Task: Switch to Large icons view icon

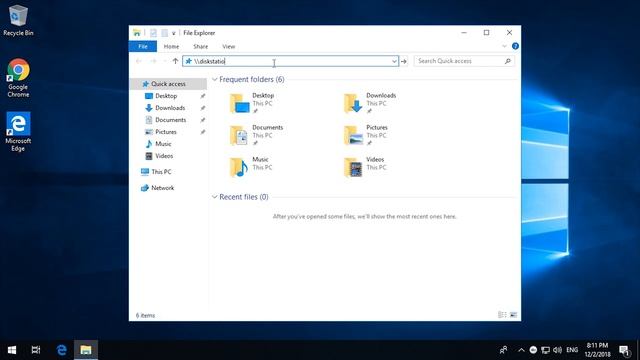Action: point(513,315)
